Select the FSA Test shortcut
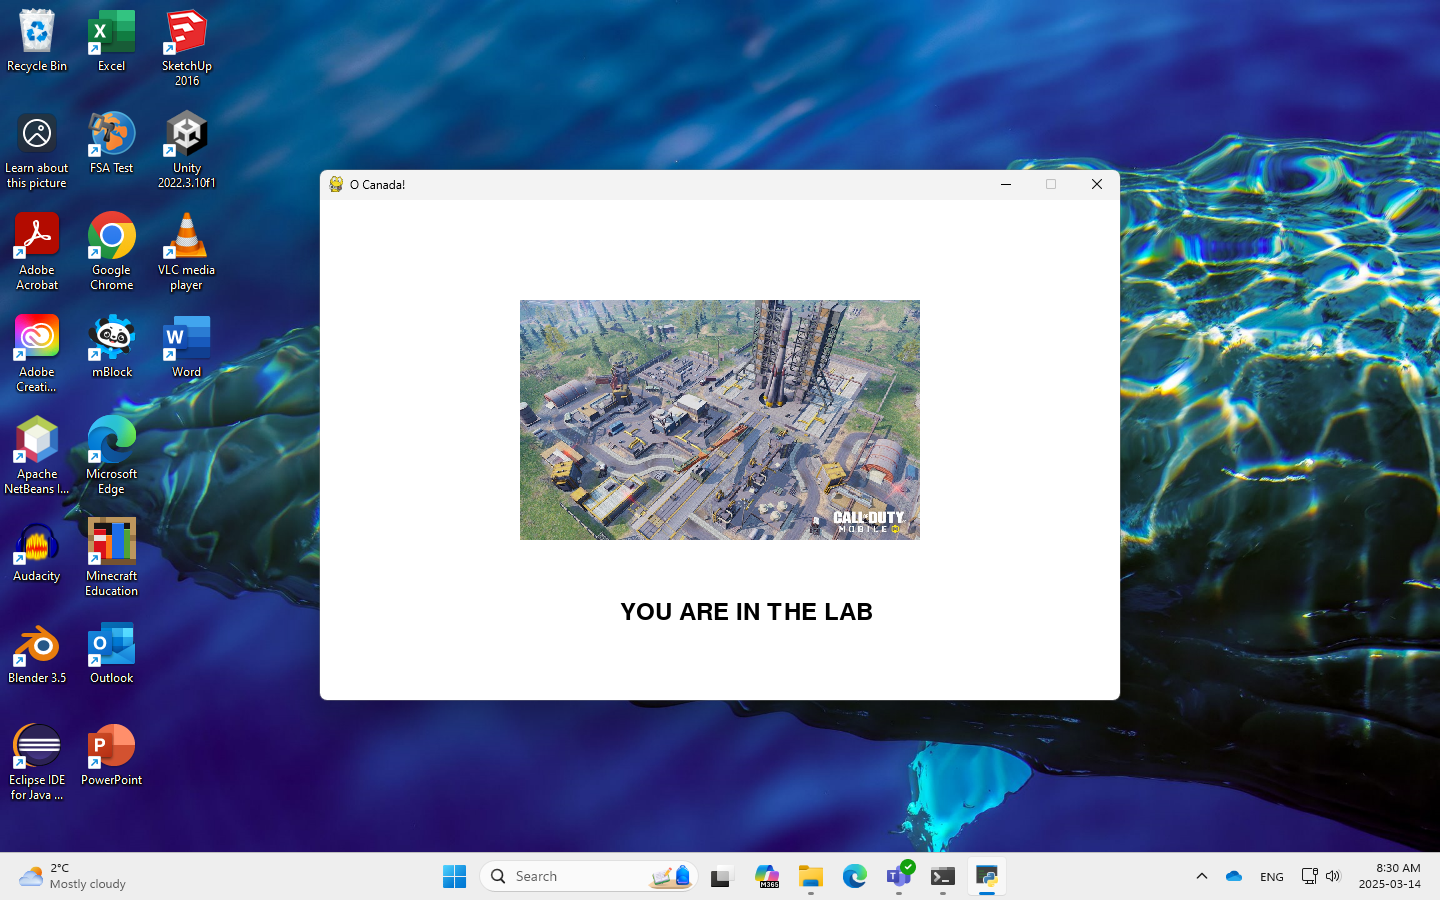 pos(111,143)
